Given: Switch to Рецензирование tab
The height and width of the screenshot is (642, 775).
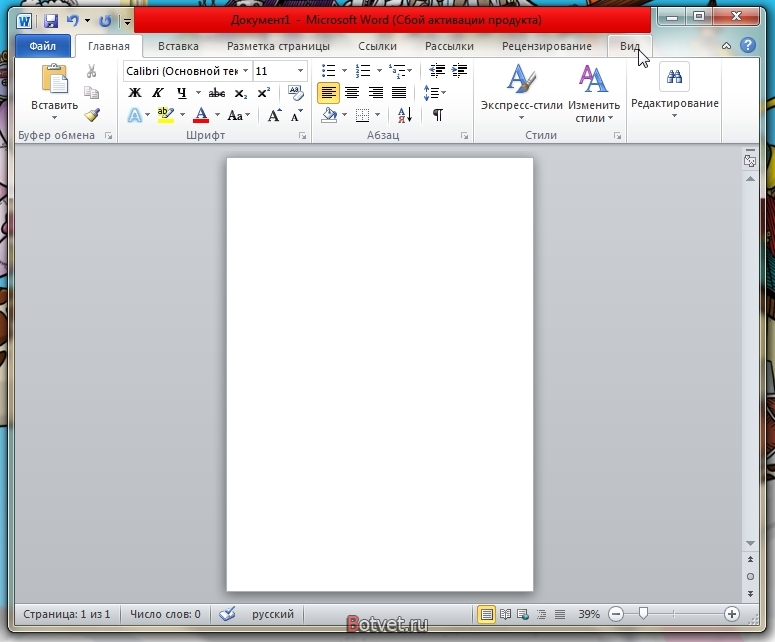Looking at the screenshot, I should pos(547,46).
